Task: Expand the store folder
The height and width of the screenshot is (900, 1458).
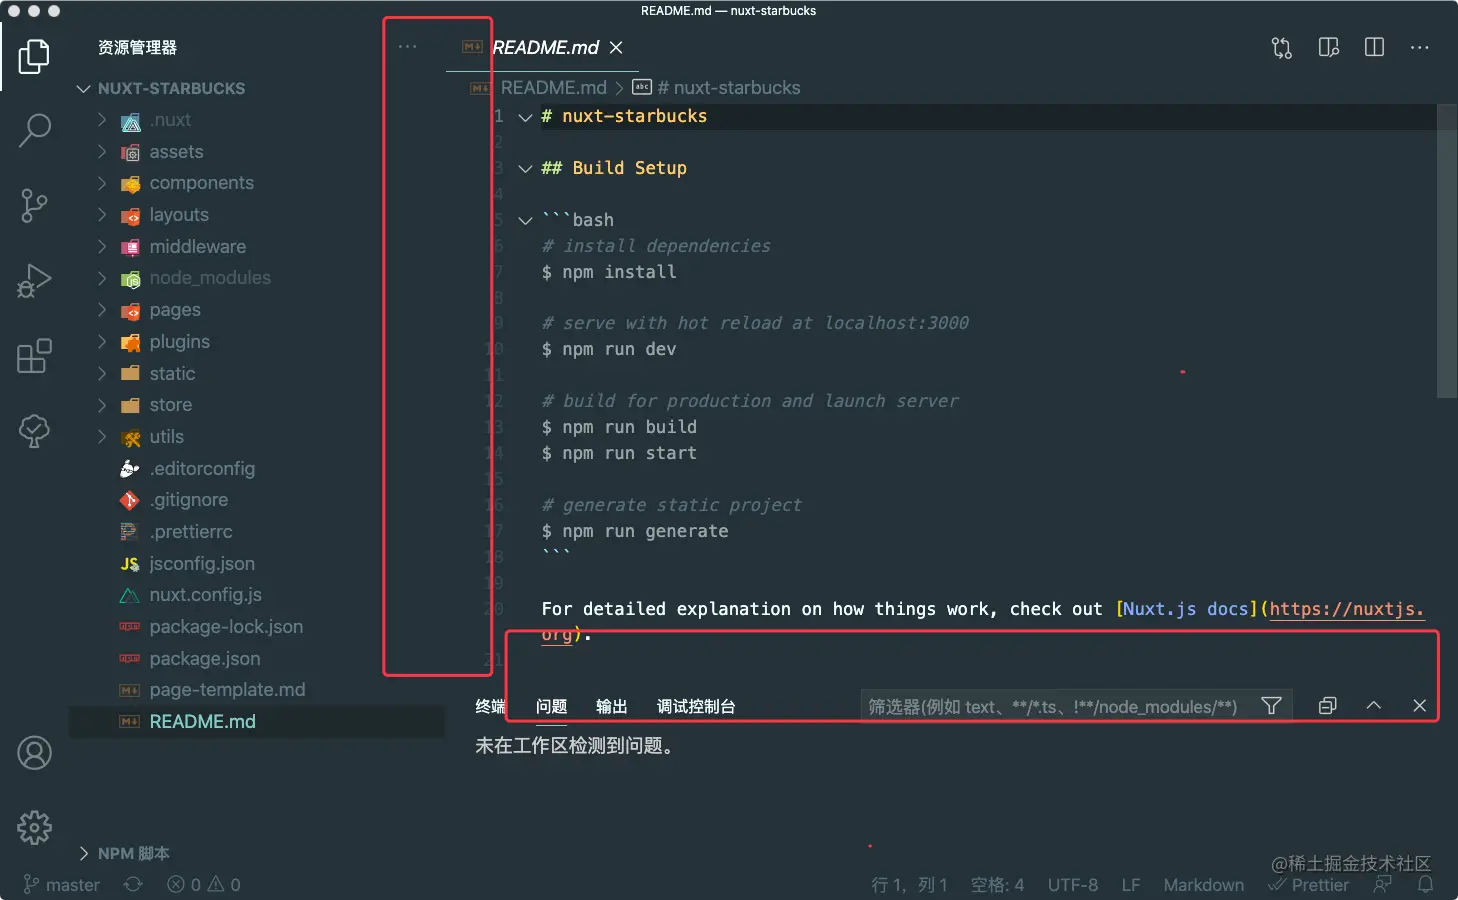Action: pyautogui.click(x=102, y=405)
